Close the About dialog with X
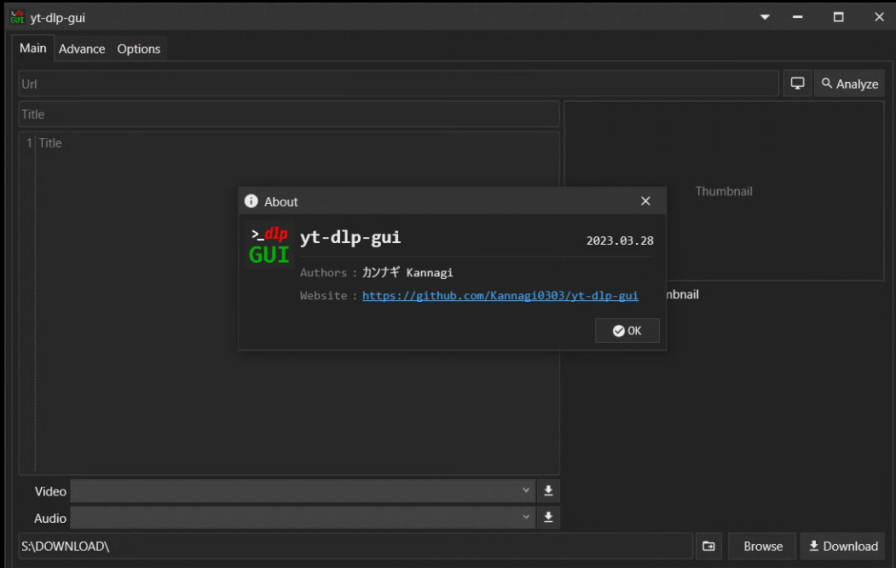This screenshot has width=896, height=568. (x=645, y=201)
